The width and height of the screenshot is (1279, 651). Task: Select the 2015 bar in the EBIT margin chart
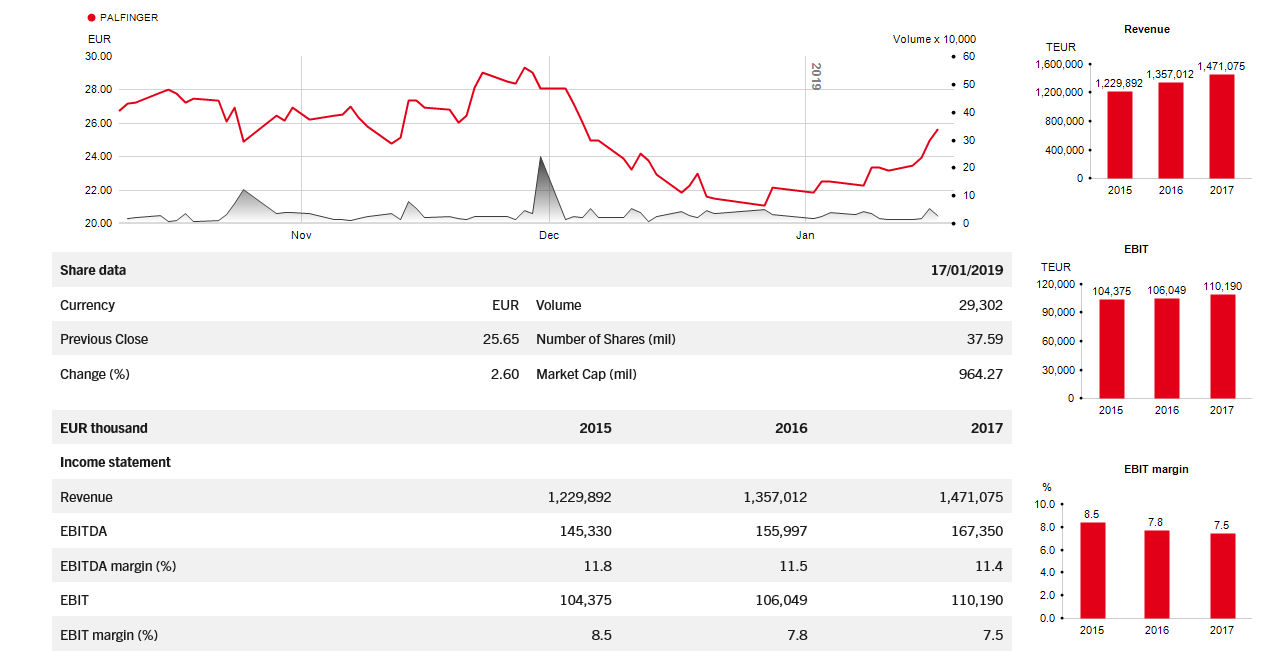pos(1092,570)
